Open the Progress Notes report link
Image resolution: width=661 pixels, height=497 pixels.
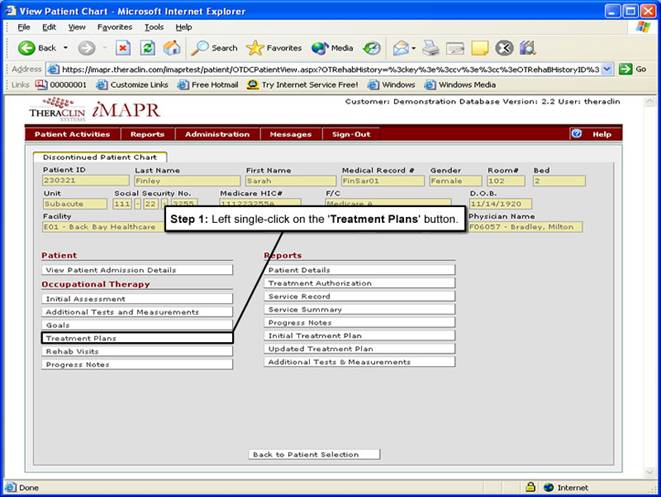(x=360, y=323)
